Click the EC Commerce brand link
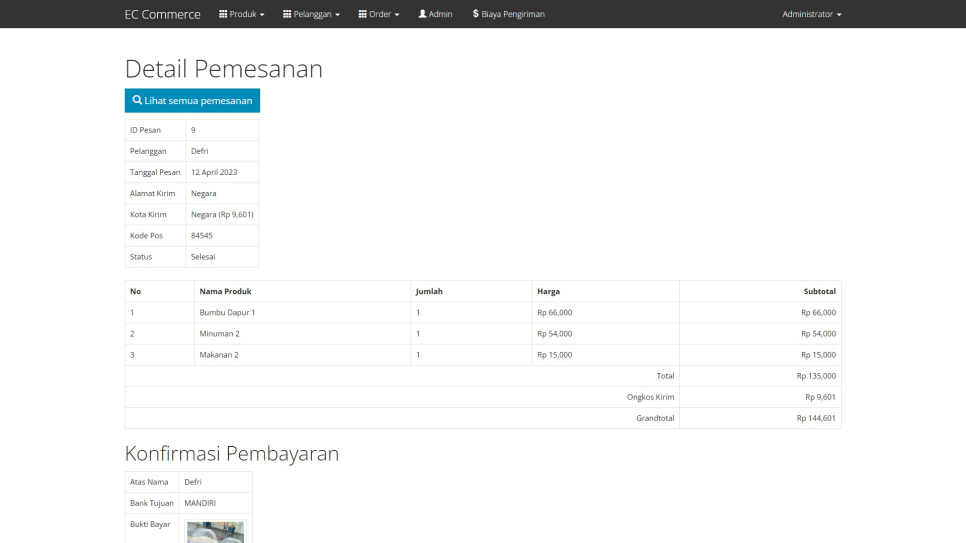 pos(162,14)
